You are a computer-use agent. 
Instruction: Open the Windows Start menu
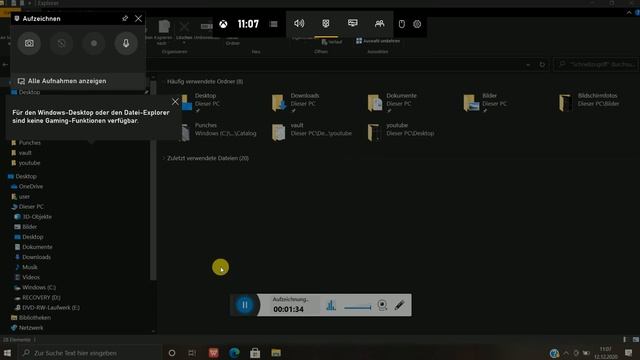(x=7, y=353)
